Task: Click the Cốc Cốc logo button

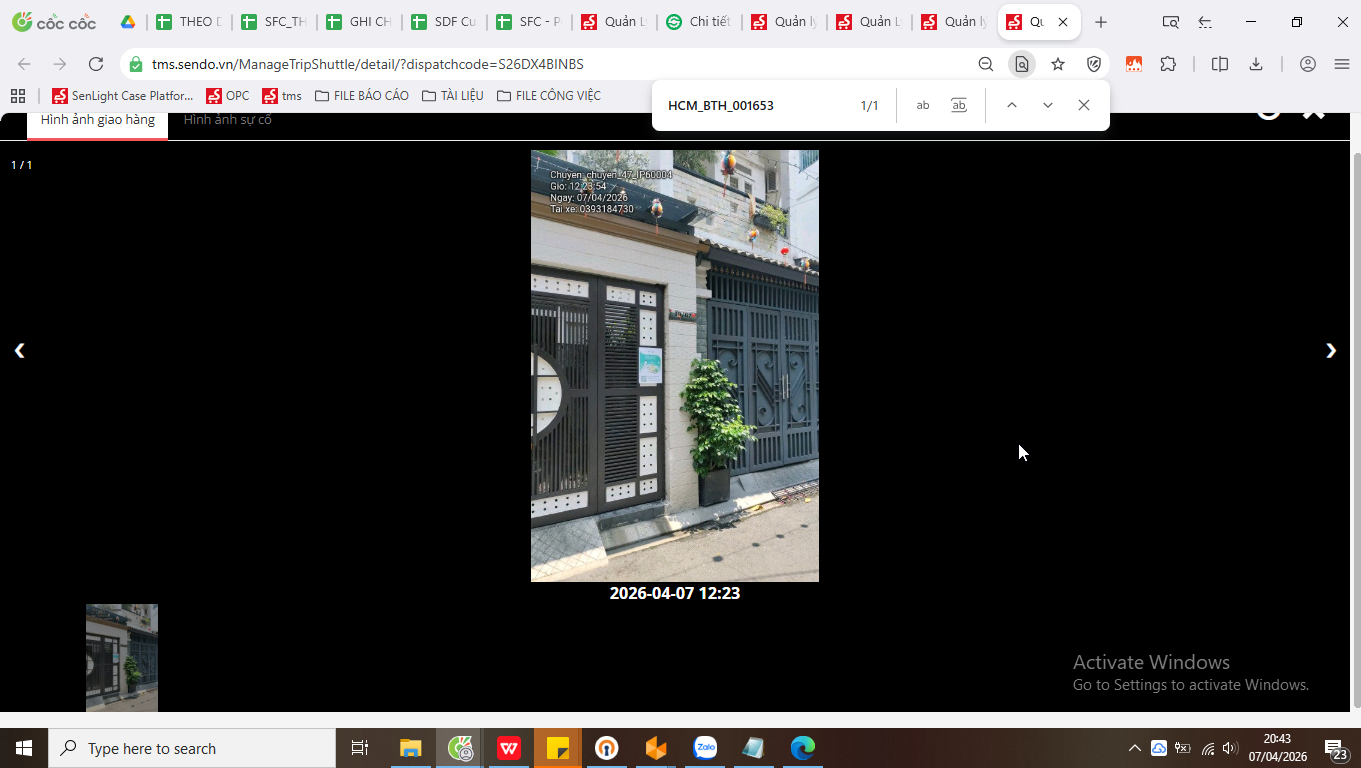Action: click(x=54, y=22)
